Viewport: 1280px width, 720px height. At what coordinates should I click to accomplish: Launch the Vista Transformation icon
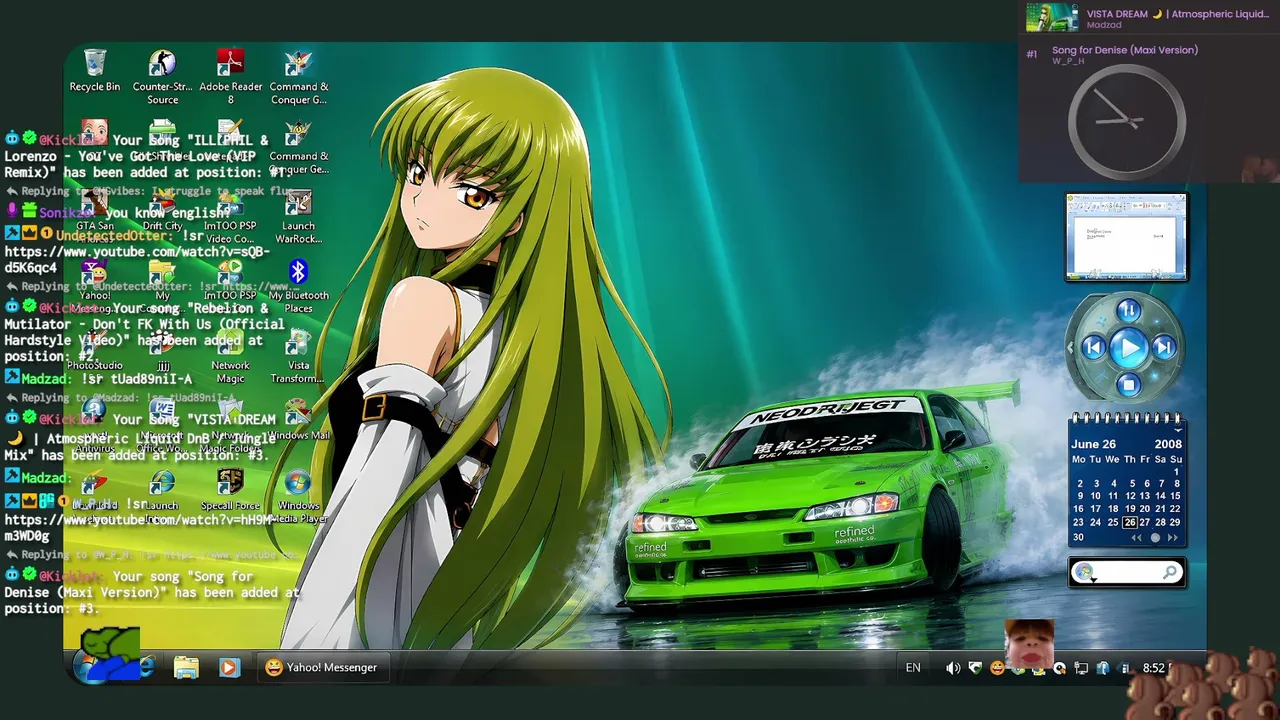[x=298, y=356]
